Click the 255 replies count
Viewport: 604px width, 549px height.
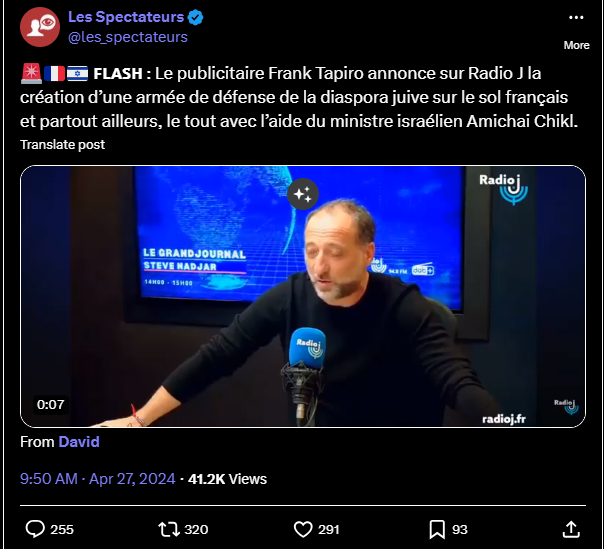(x=62, y=529)
